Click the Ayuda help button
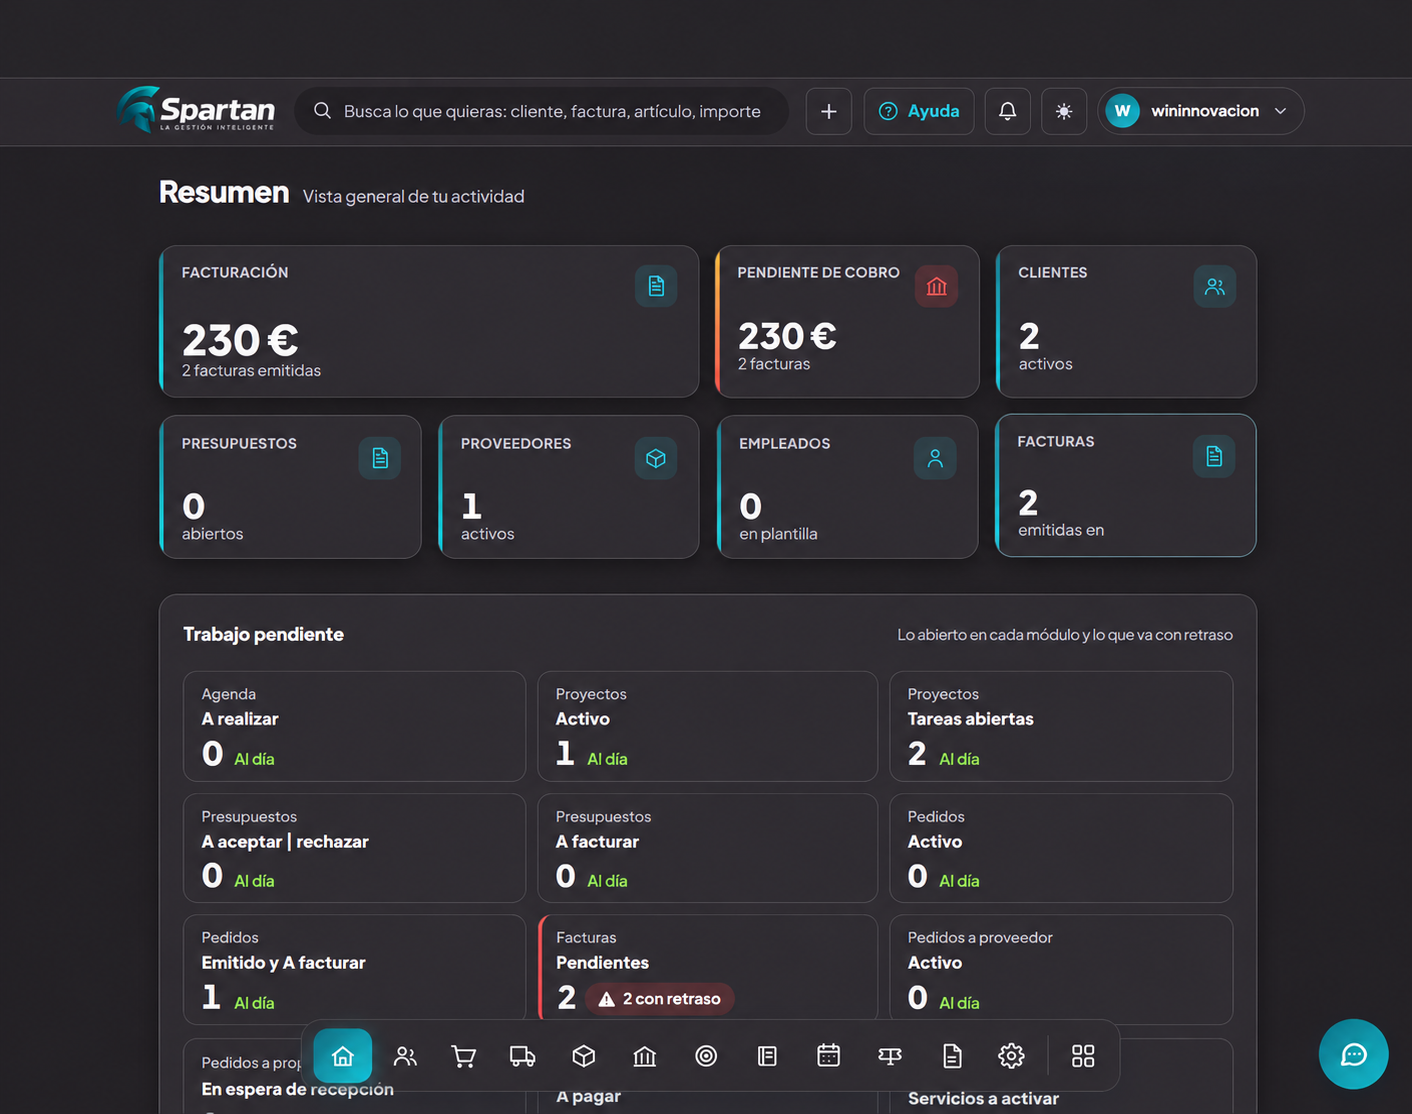The height and width of the screenshot is (1114, 1412). 919,111
